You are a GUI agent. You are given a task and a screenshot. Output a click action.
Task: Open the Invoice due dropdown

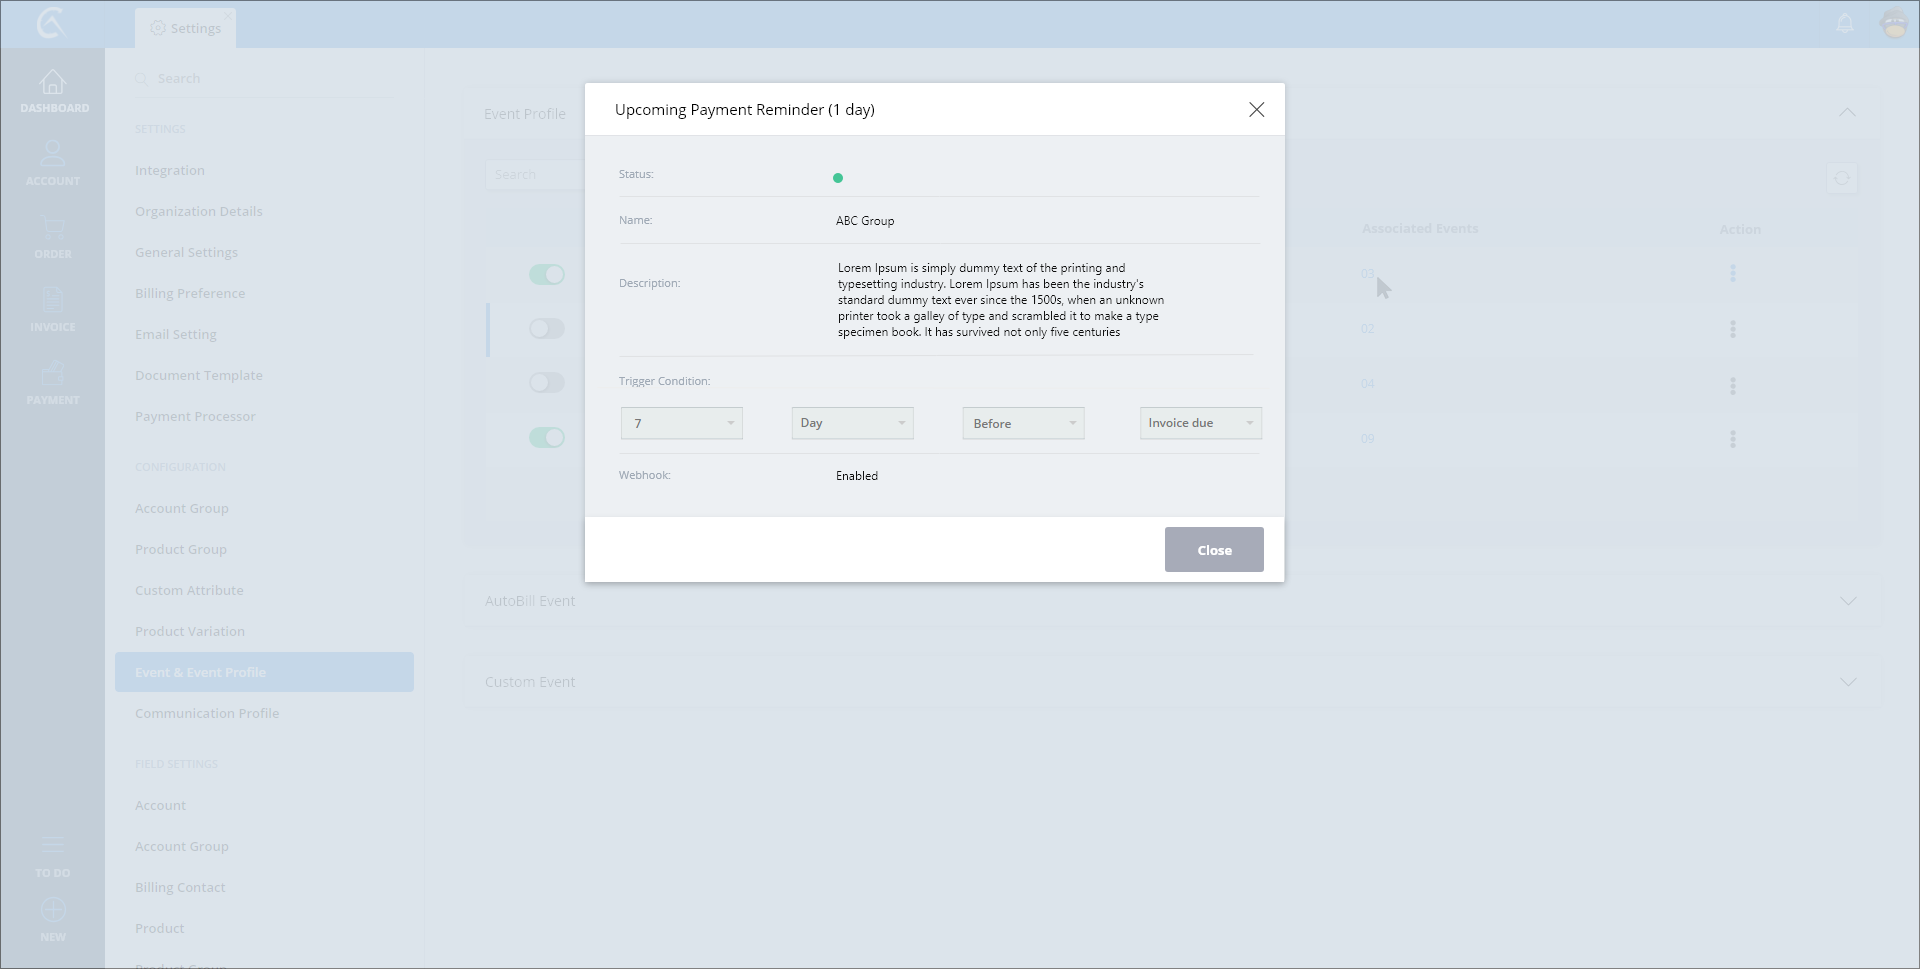[1200, 423]
